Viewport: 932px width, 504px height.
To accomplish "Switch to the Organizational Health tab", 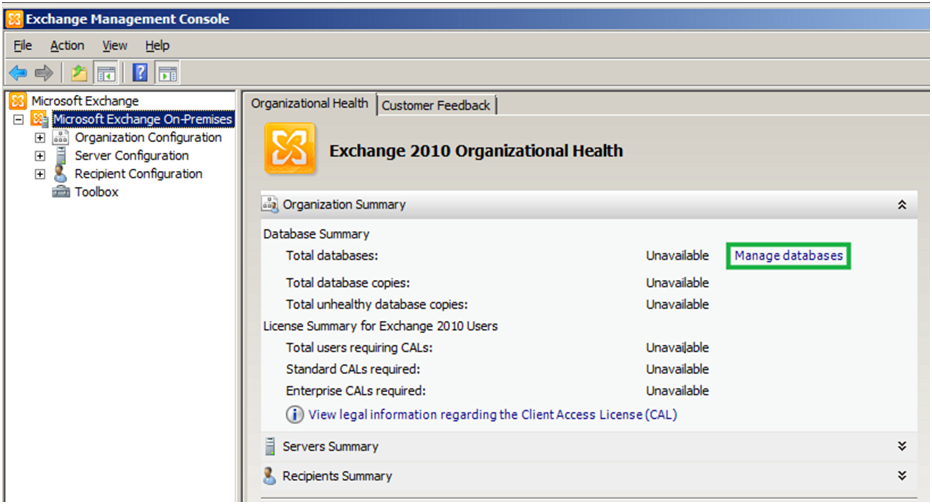I will click(310, 103).
